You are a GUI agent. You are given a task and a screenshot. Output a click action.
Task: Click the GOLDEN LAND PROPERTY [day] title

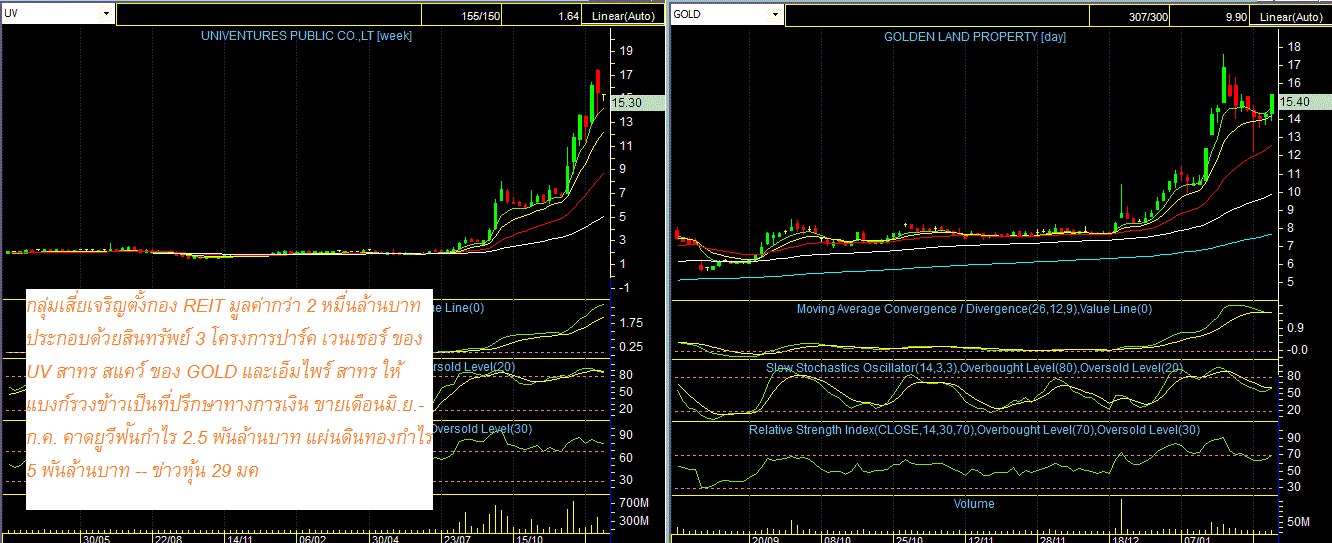(975, 37)
